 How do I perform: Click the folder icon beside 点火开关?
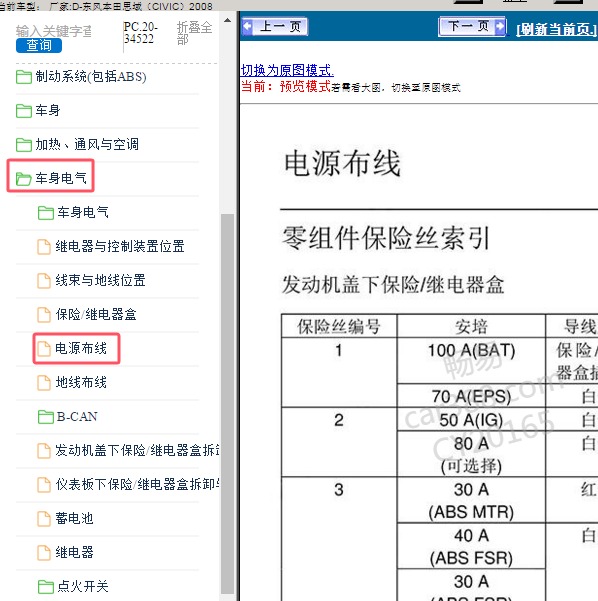[46, 587]
